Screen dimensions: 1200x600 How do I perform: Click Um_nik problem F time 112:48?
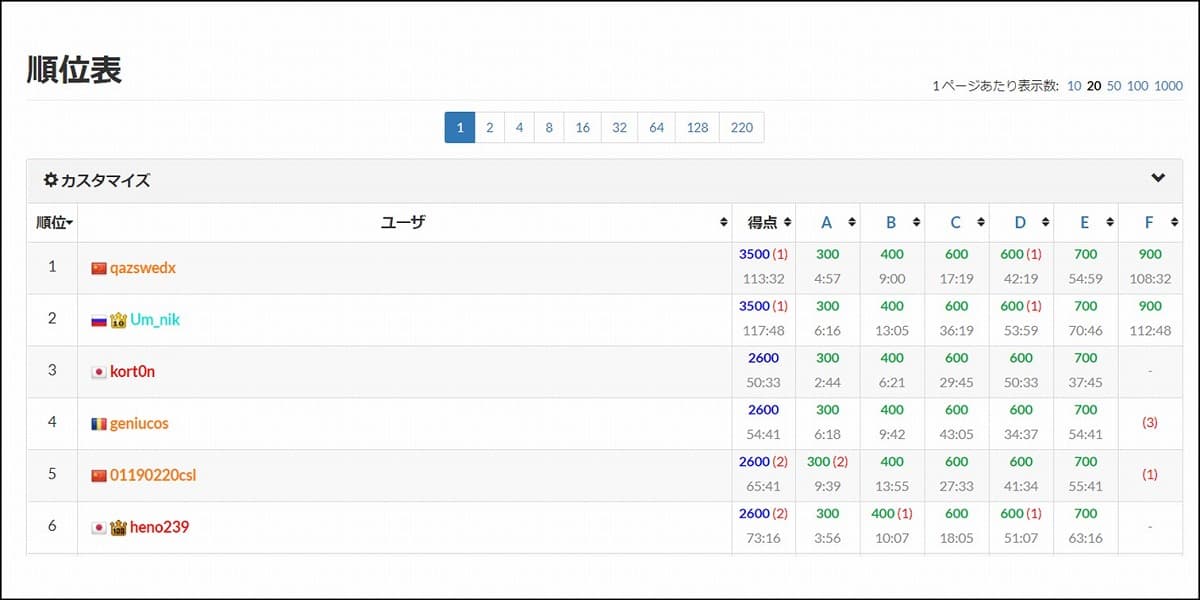click(1150, 330)
